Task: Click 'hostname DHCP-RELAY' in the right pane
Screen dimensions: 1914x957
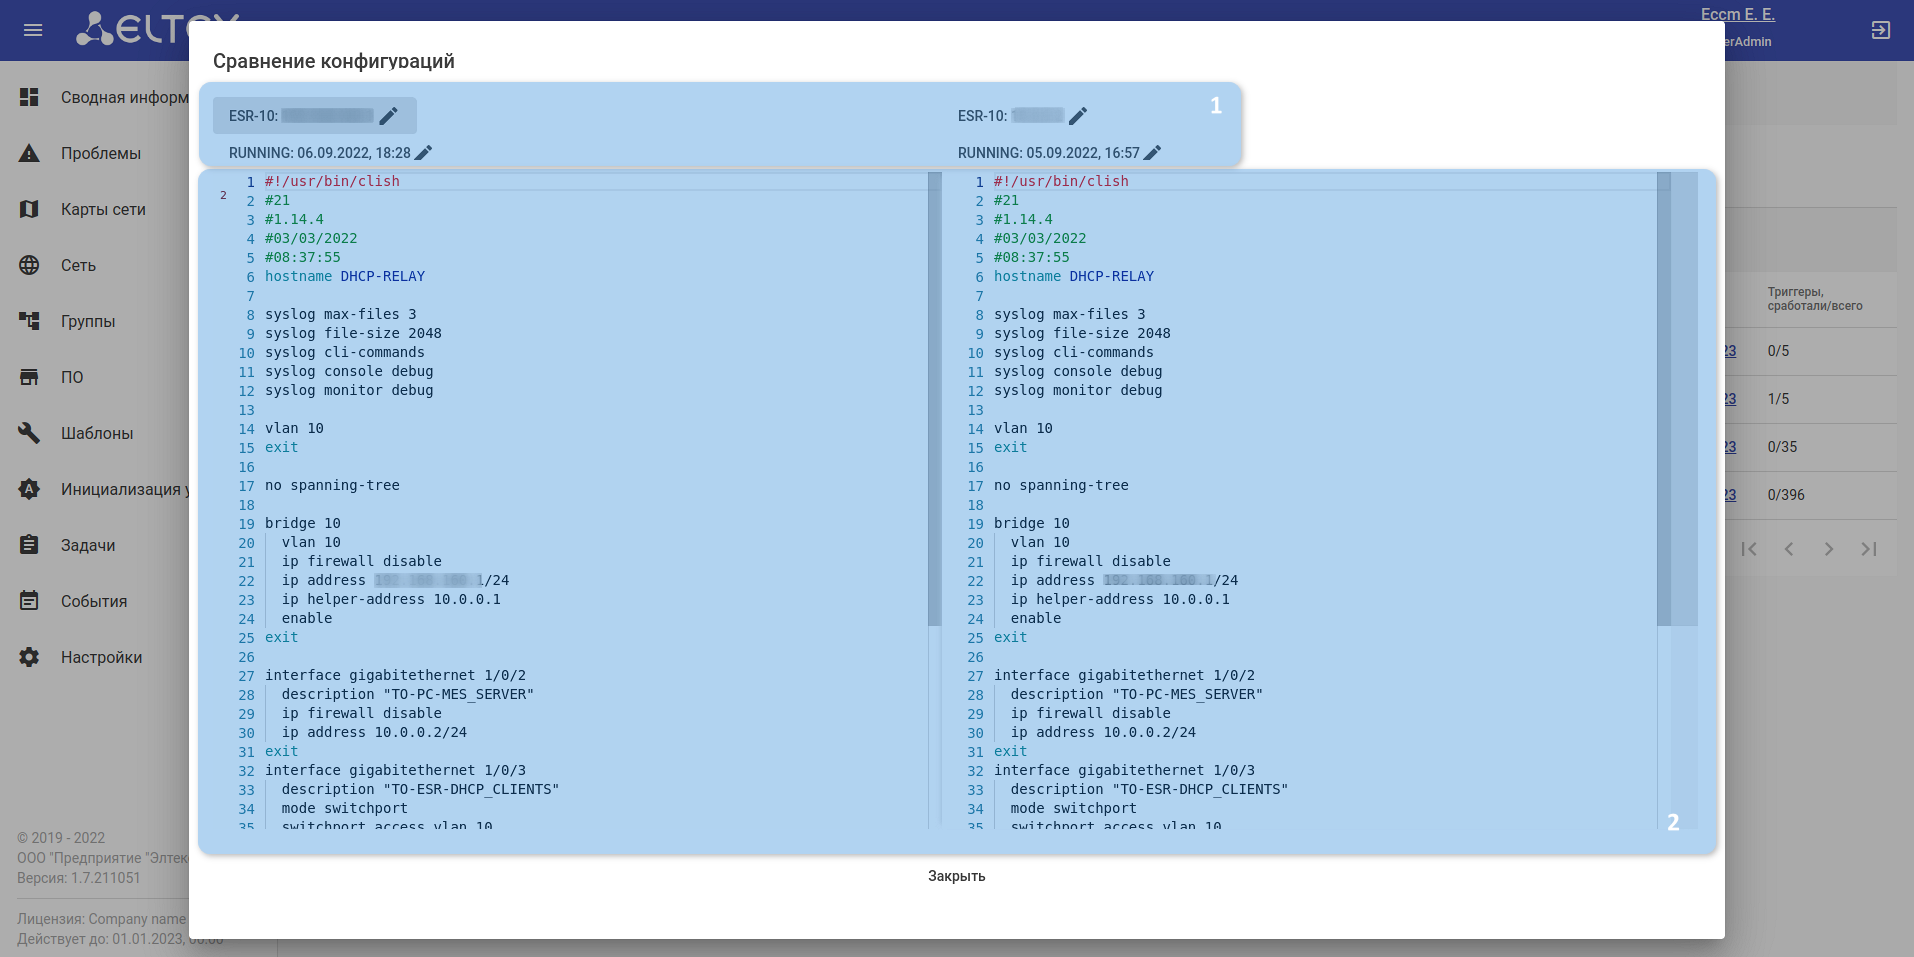Action: tap(1074, 276)
